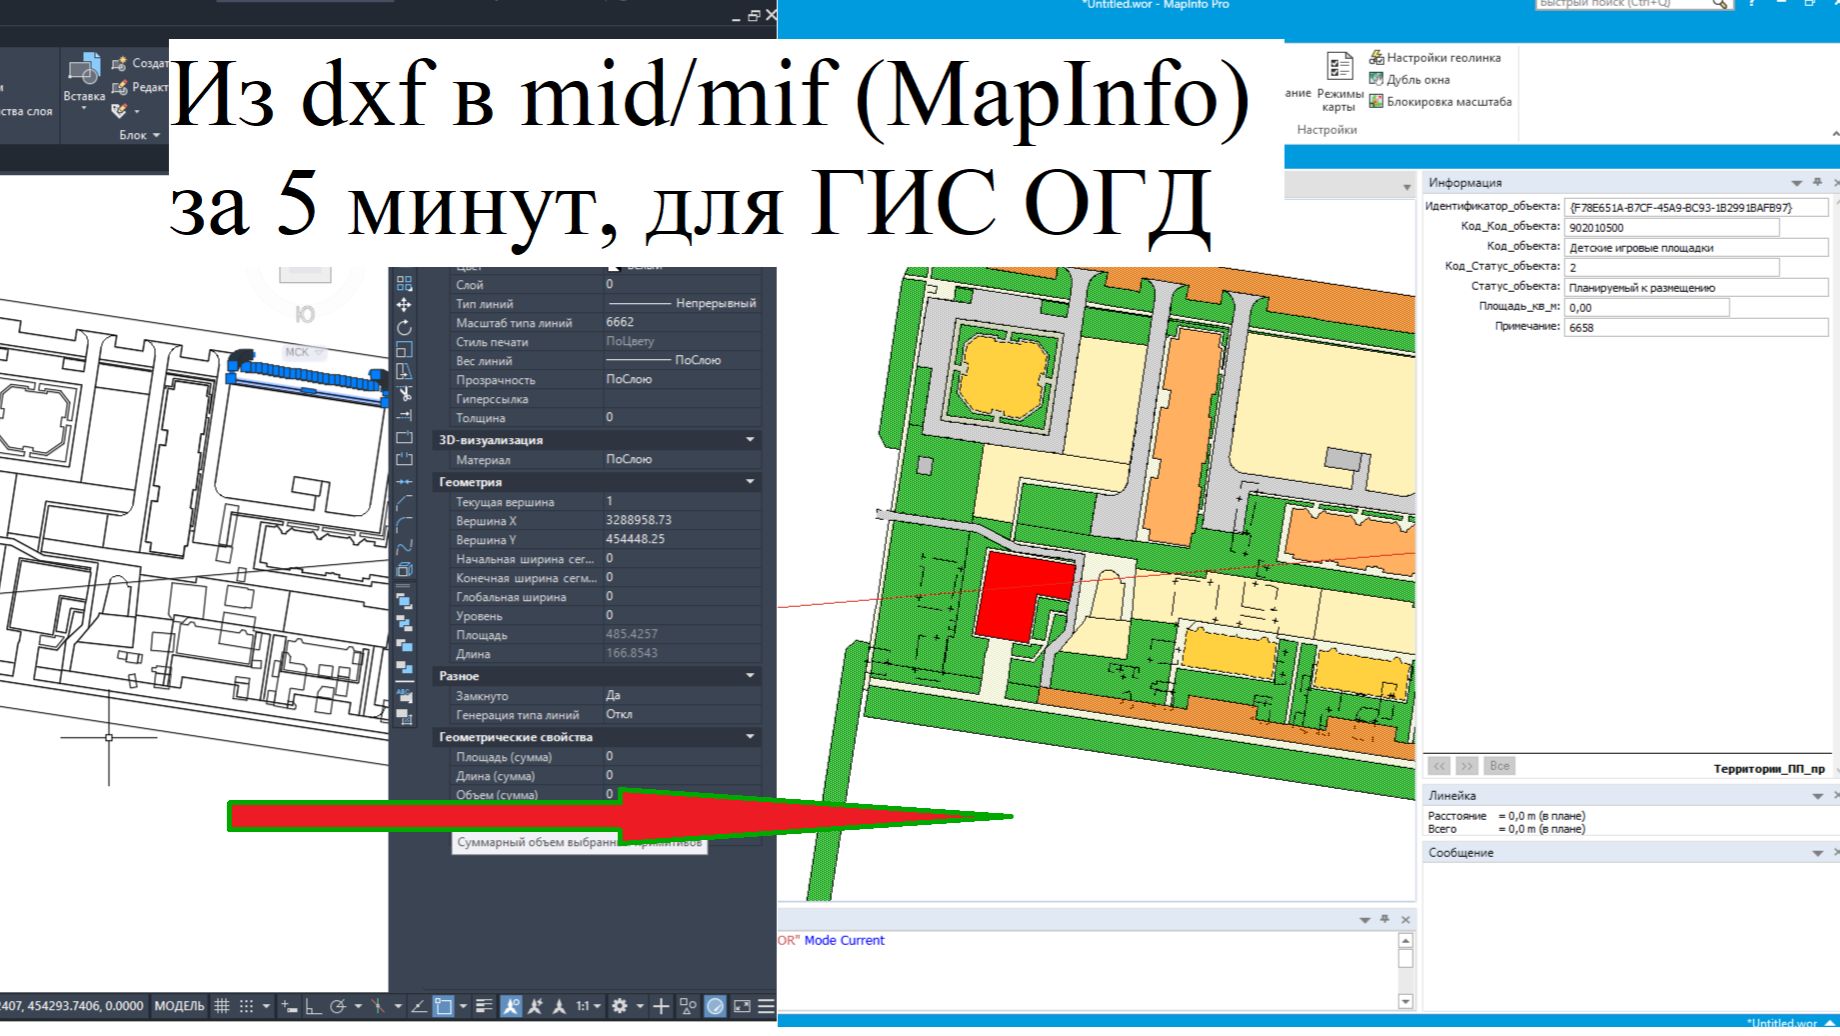Click the Вставка insert block button

click(x=84, y=80)
